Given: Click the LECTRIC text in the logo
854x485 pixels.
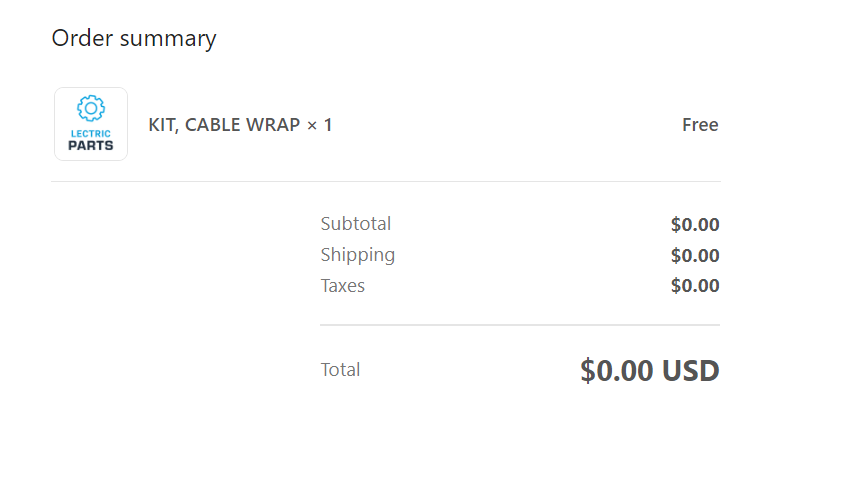Looking at the screenshot, I should [91, 133].
